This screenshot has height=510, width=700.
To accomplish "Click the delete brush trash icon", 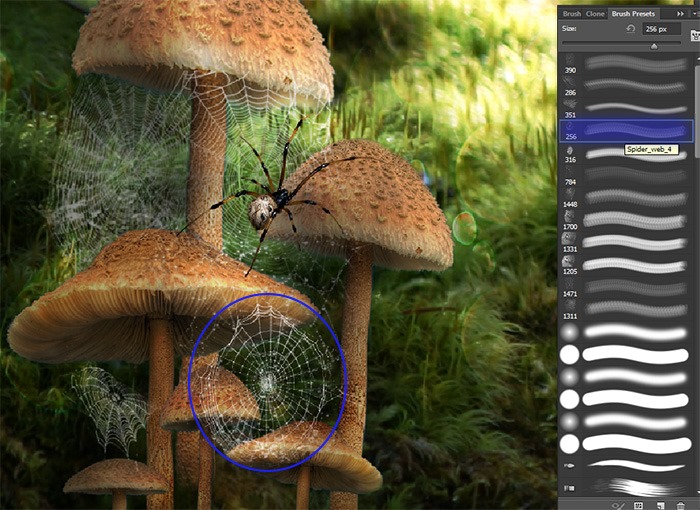I will [680, 506].
